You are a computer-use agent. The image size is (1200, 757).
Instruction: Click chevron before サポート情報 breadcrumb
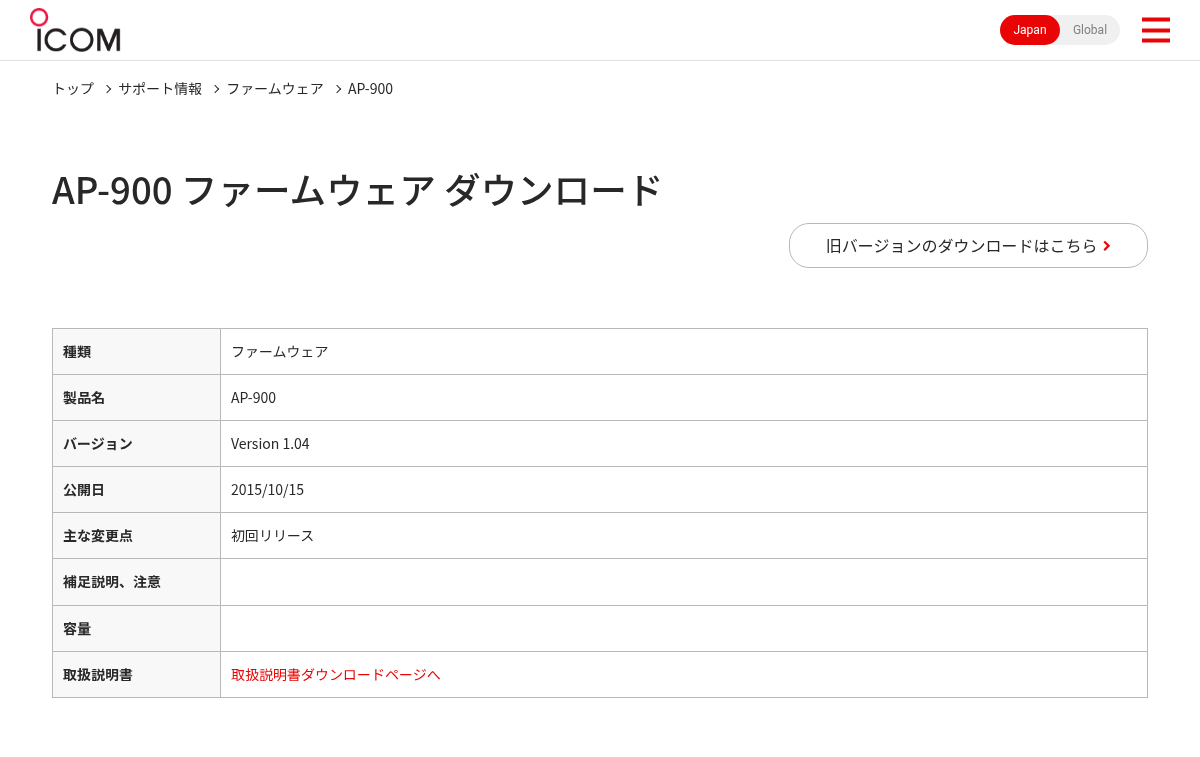(x=108, y=89)
